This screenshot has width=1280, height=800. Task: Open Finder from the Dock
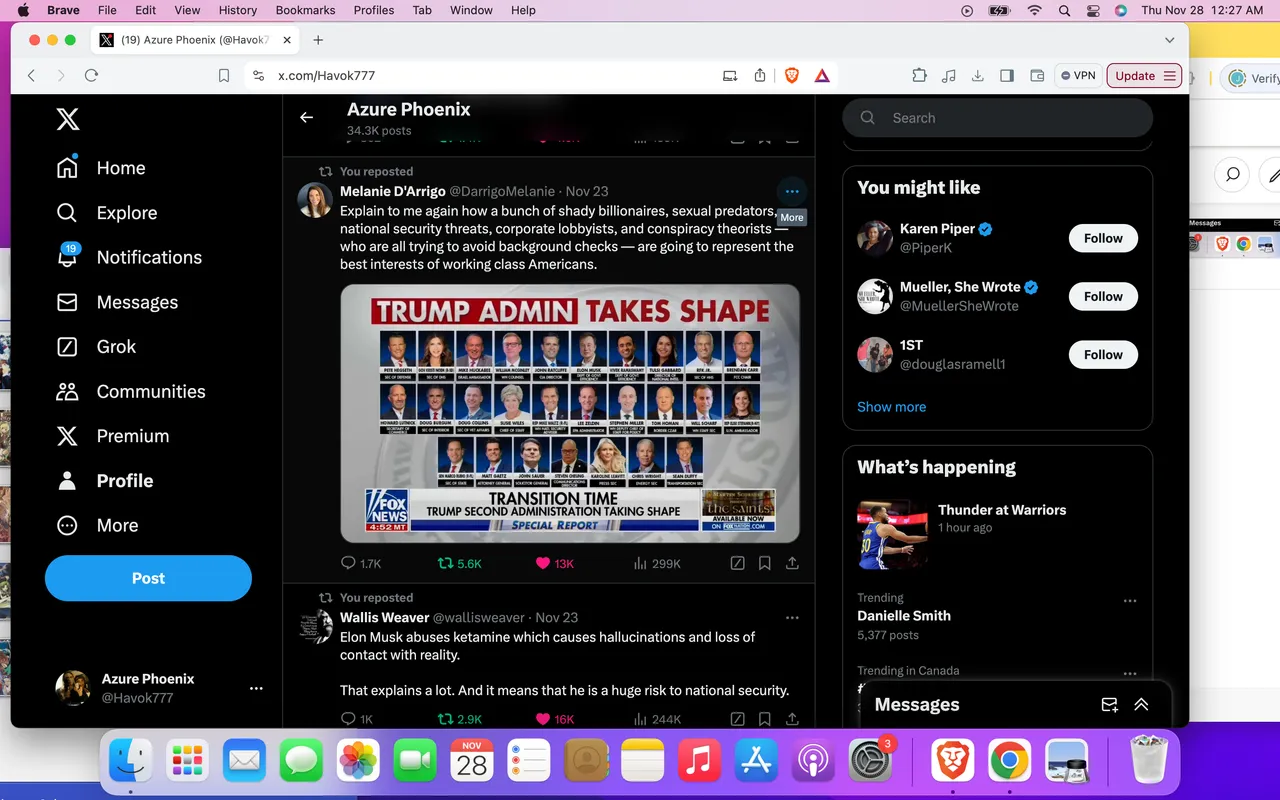131,762
